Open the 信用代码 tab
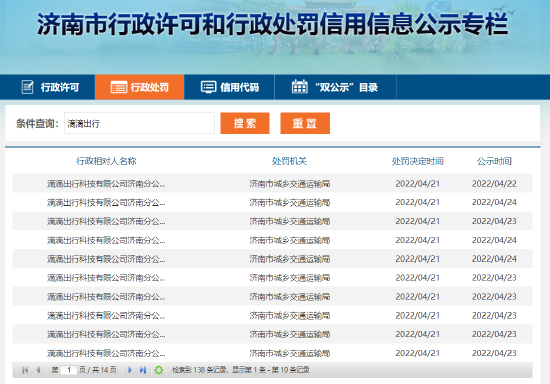 (229, 87)
